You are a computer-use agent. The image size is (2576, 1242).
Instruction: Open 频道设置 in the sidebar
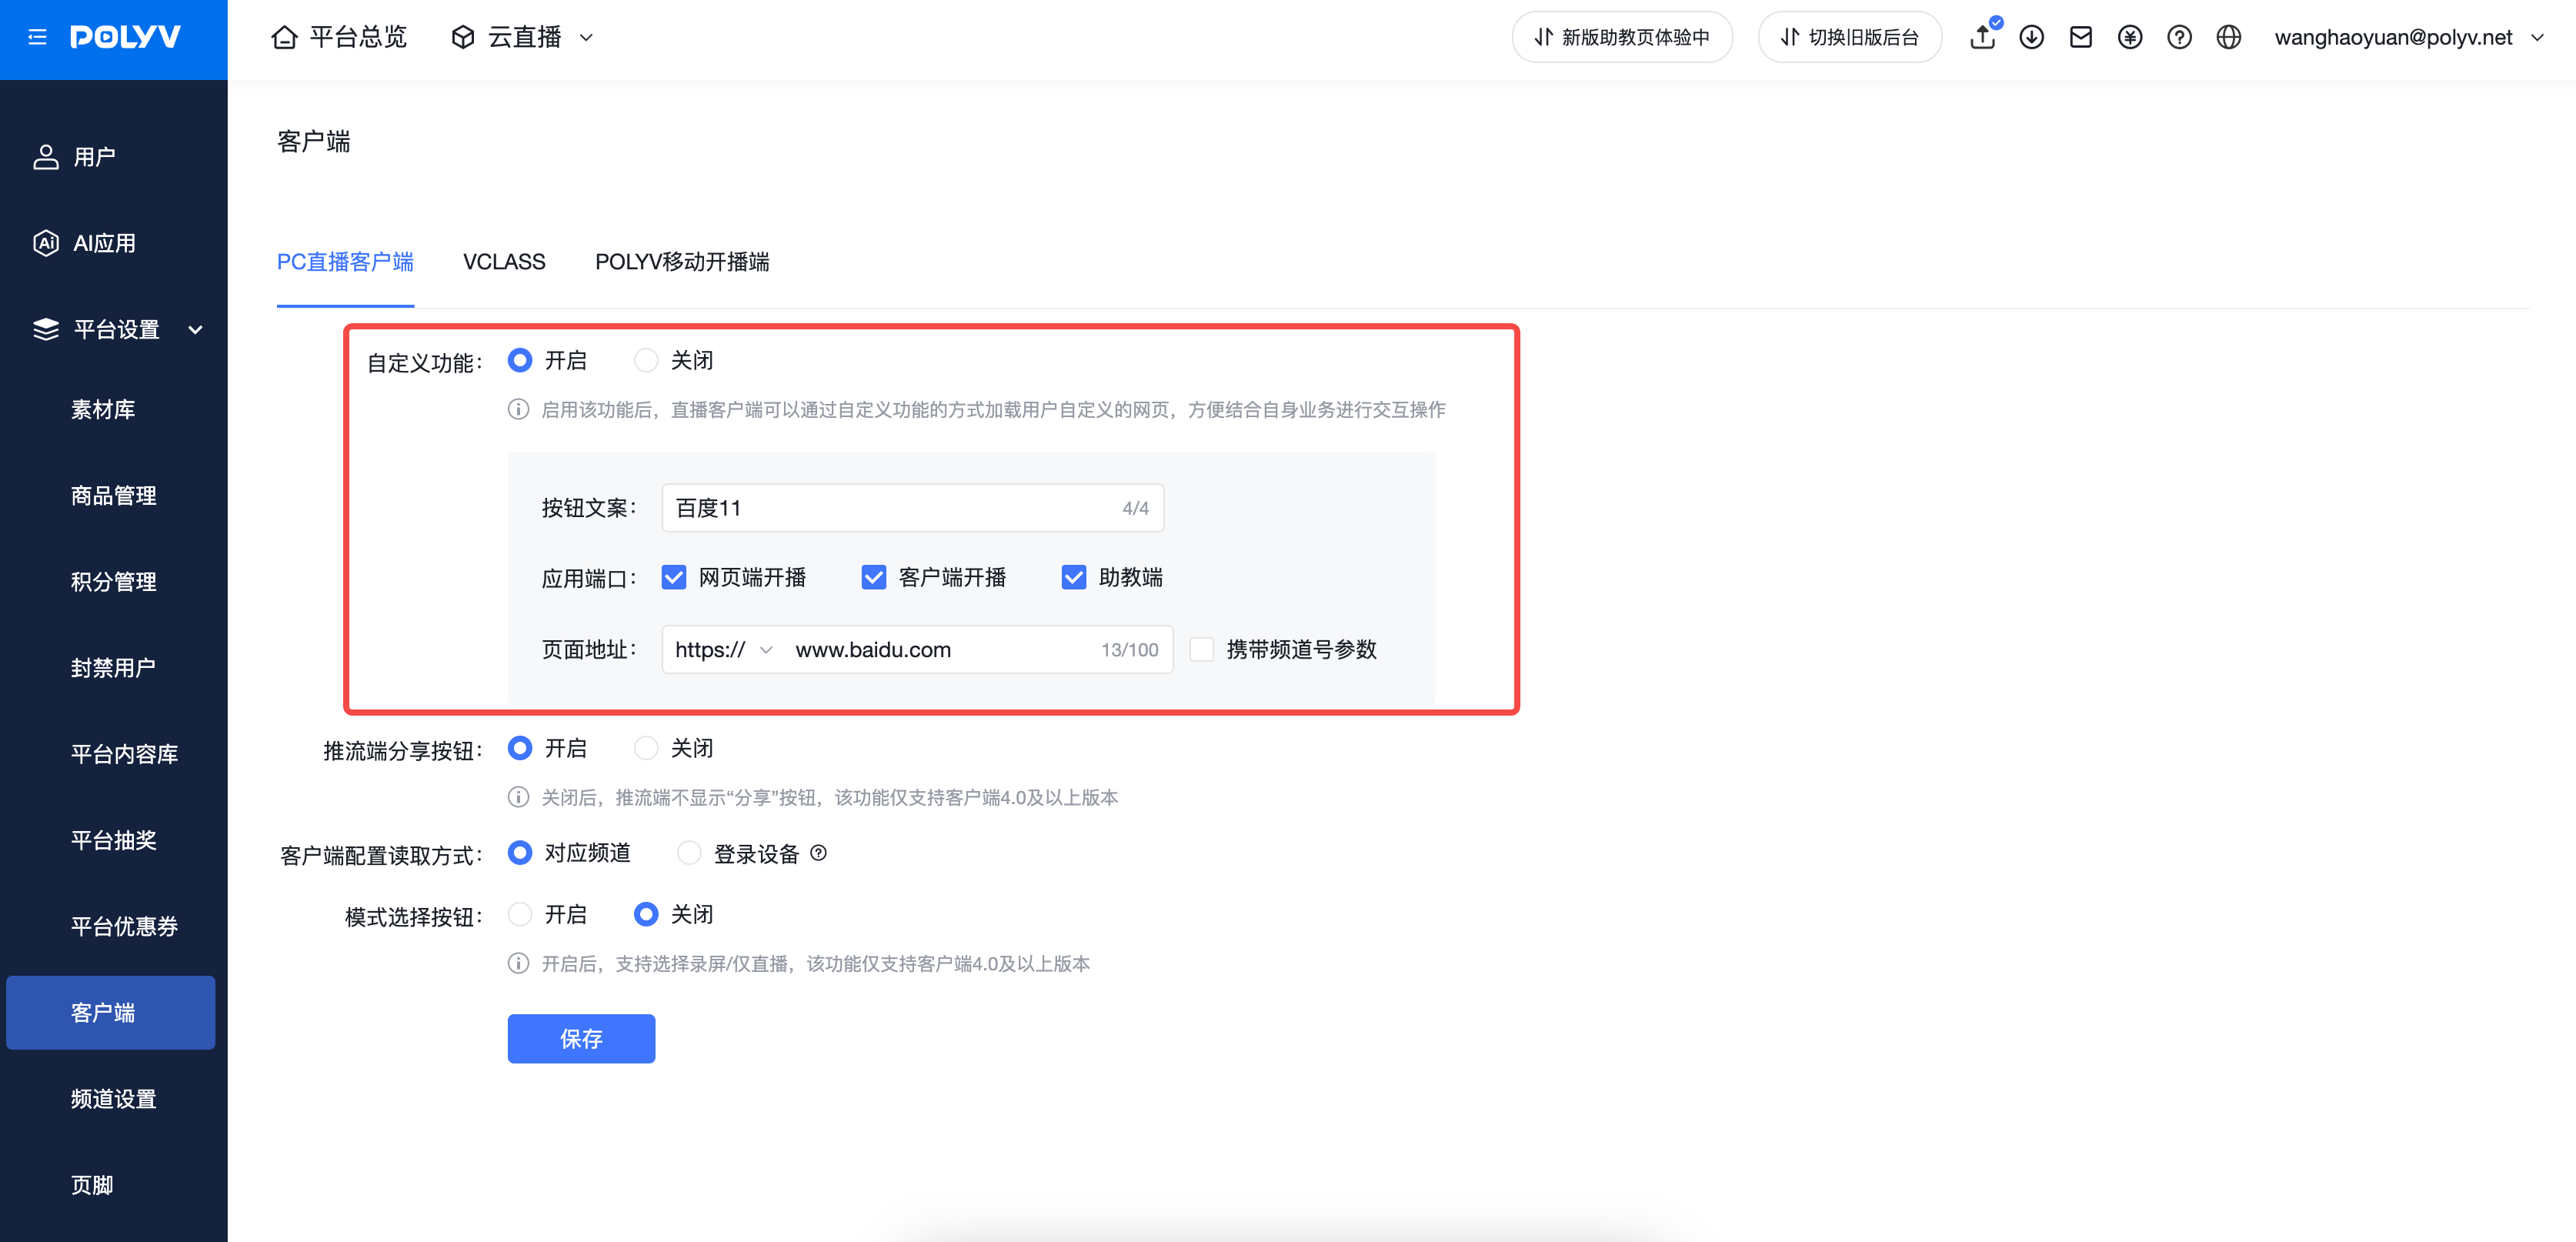pyautogui.click(x=112, y=1098)
